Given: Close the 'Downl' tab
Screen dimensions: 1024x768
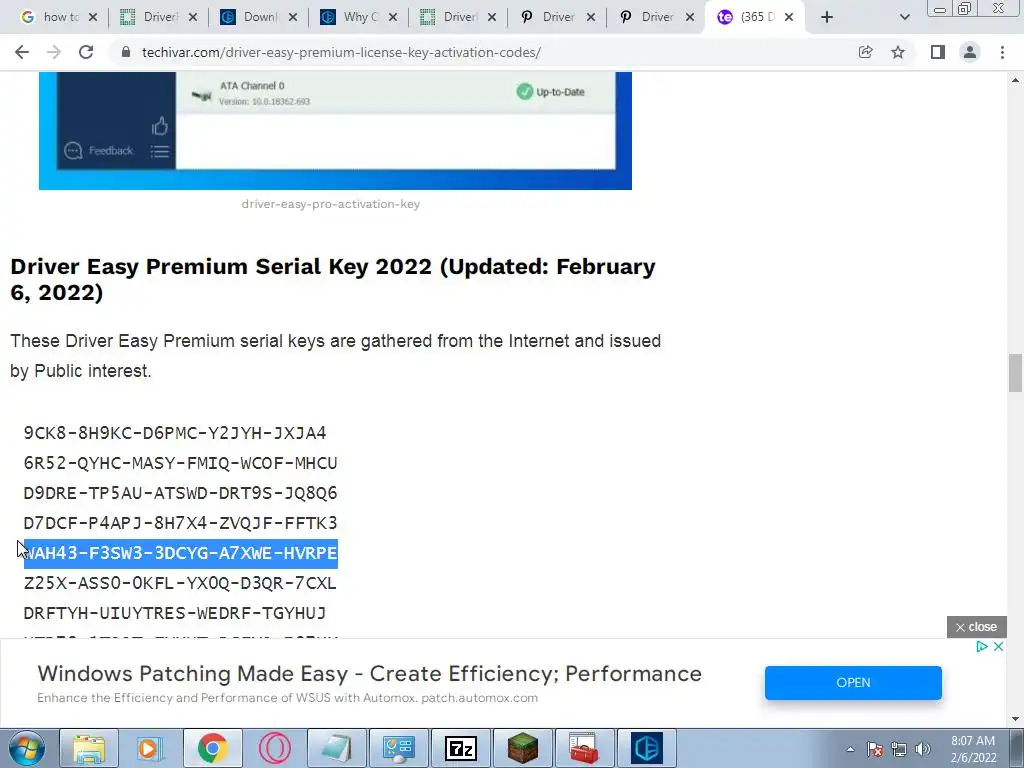Looking at the screenshot, I should 293,17.
